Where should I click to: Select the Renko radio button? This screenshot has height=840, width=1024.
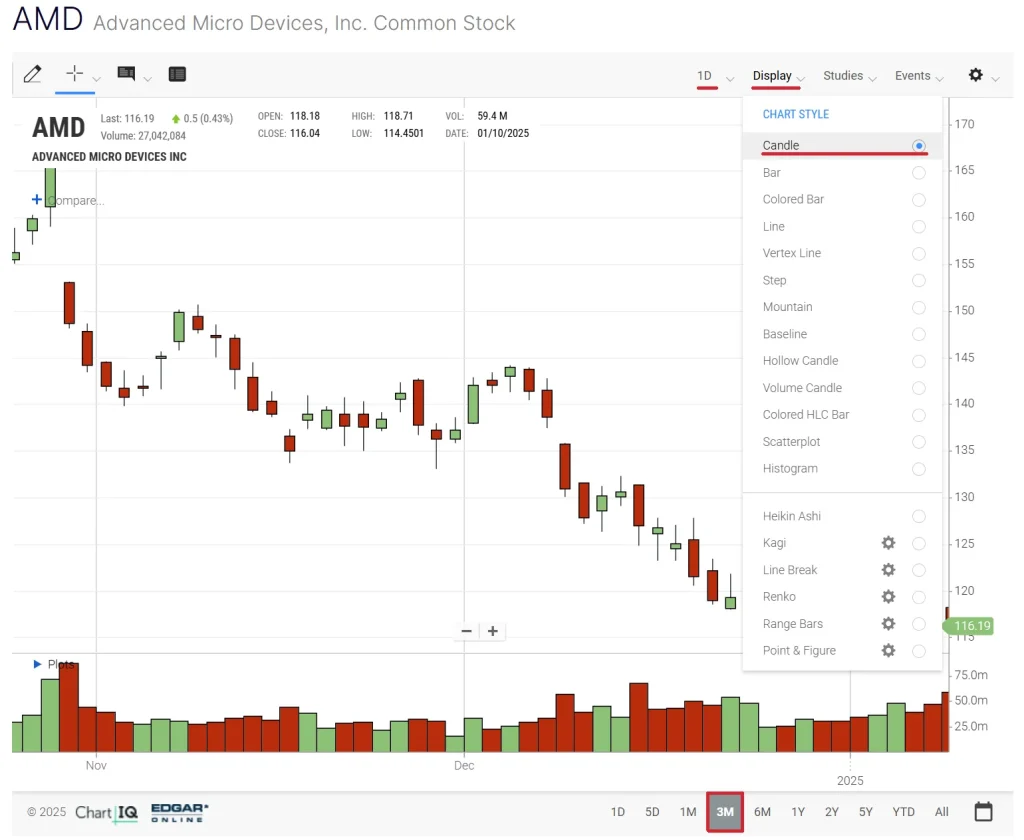tap(919, 597)
